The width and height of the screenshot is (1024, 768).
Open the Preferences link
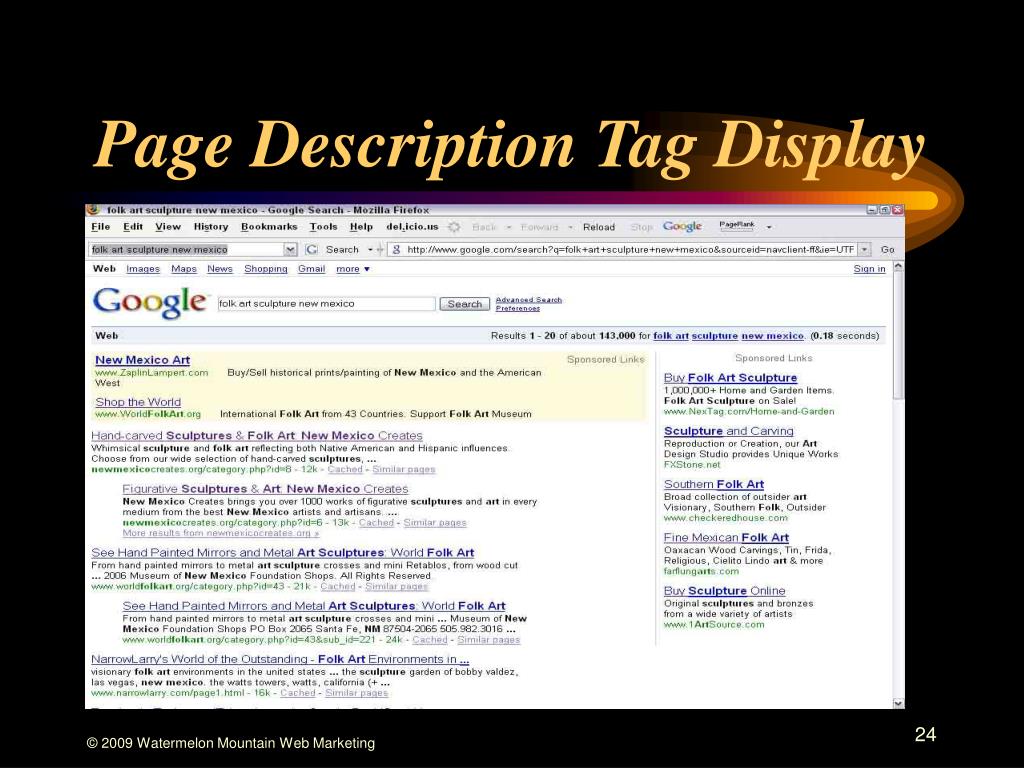(517, 308)
